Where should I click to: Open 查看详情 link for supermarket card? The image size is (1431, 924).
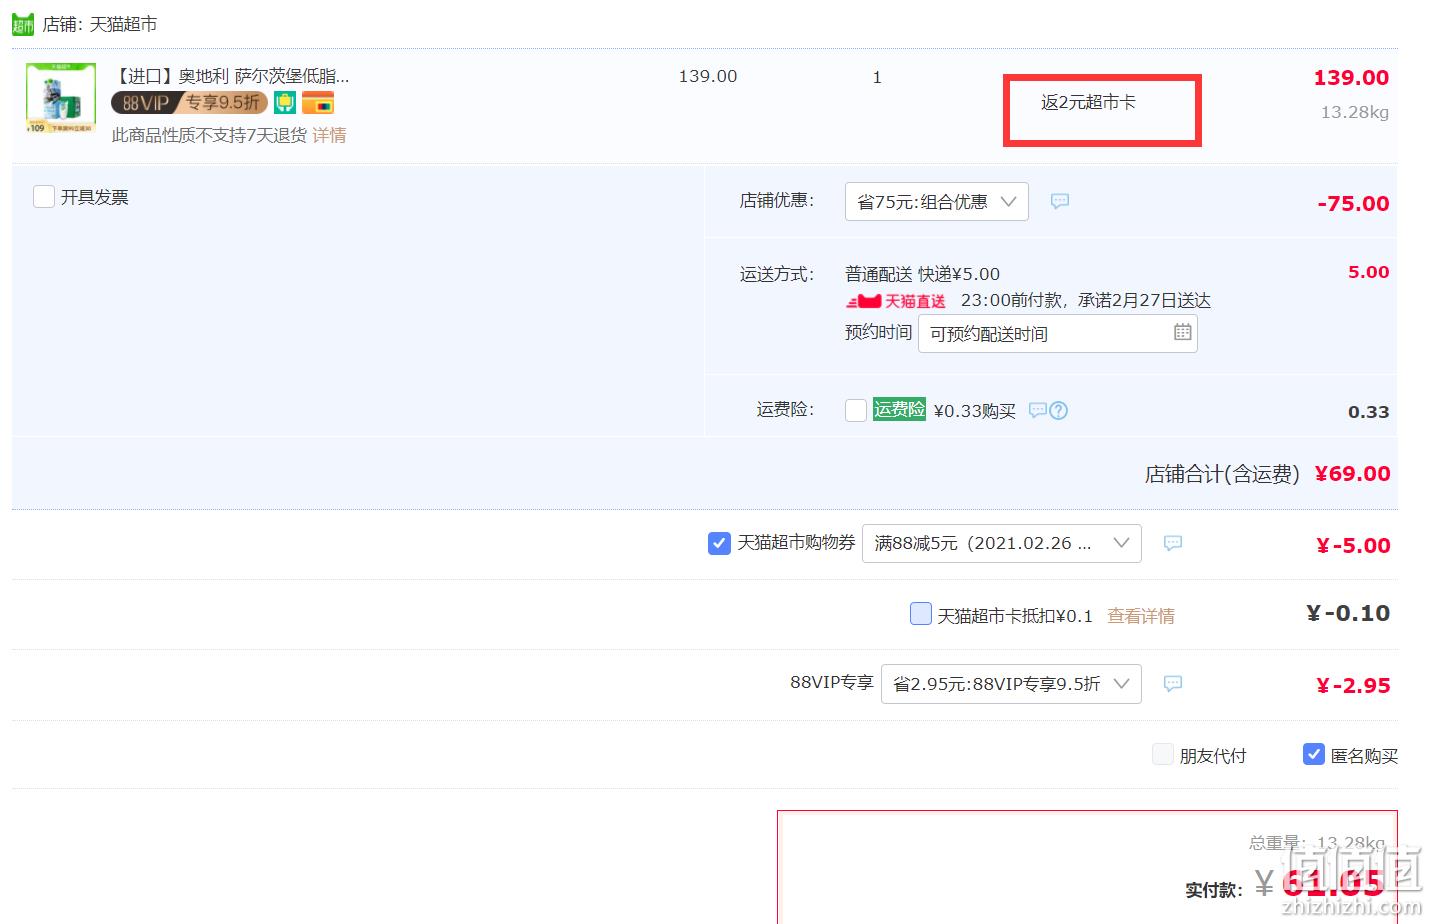pyautogui.click(x=1141, y=616)
